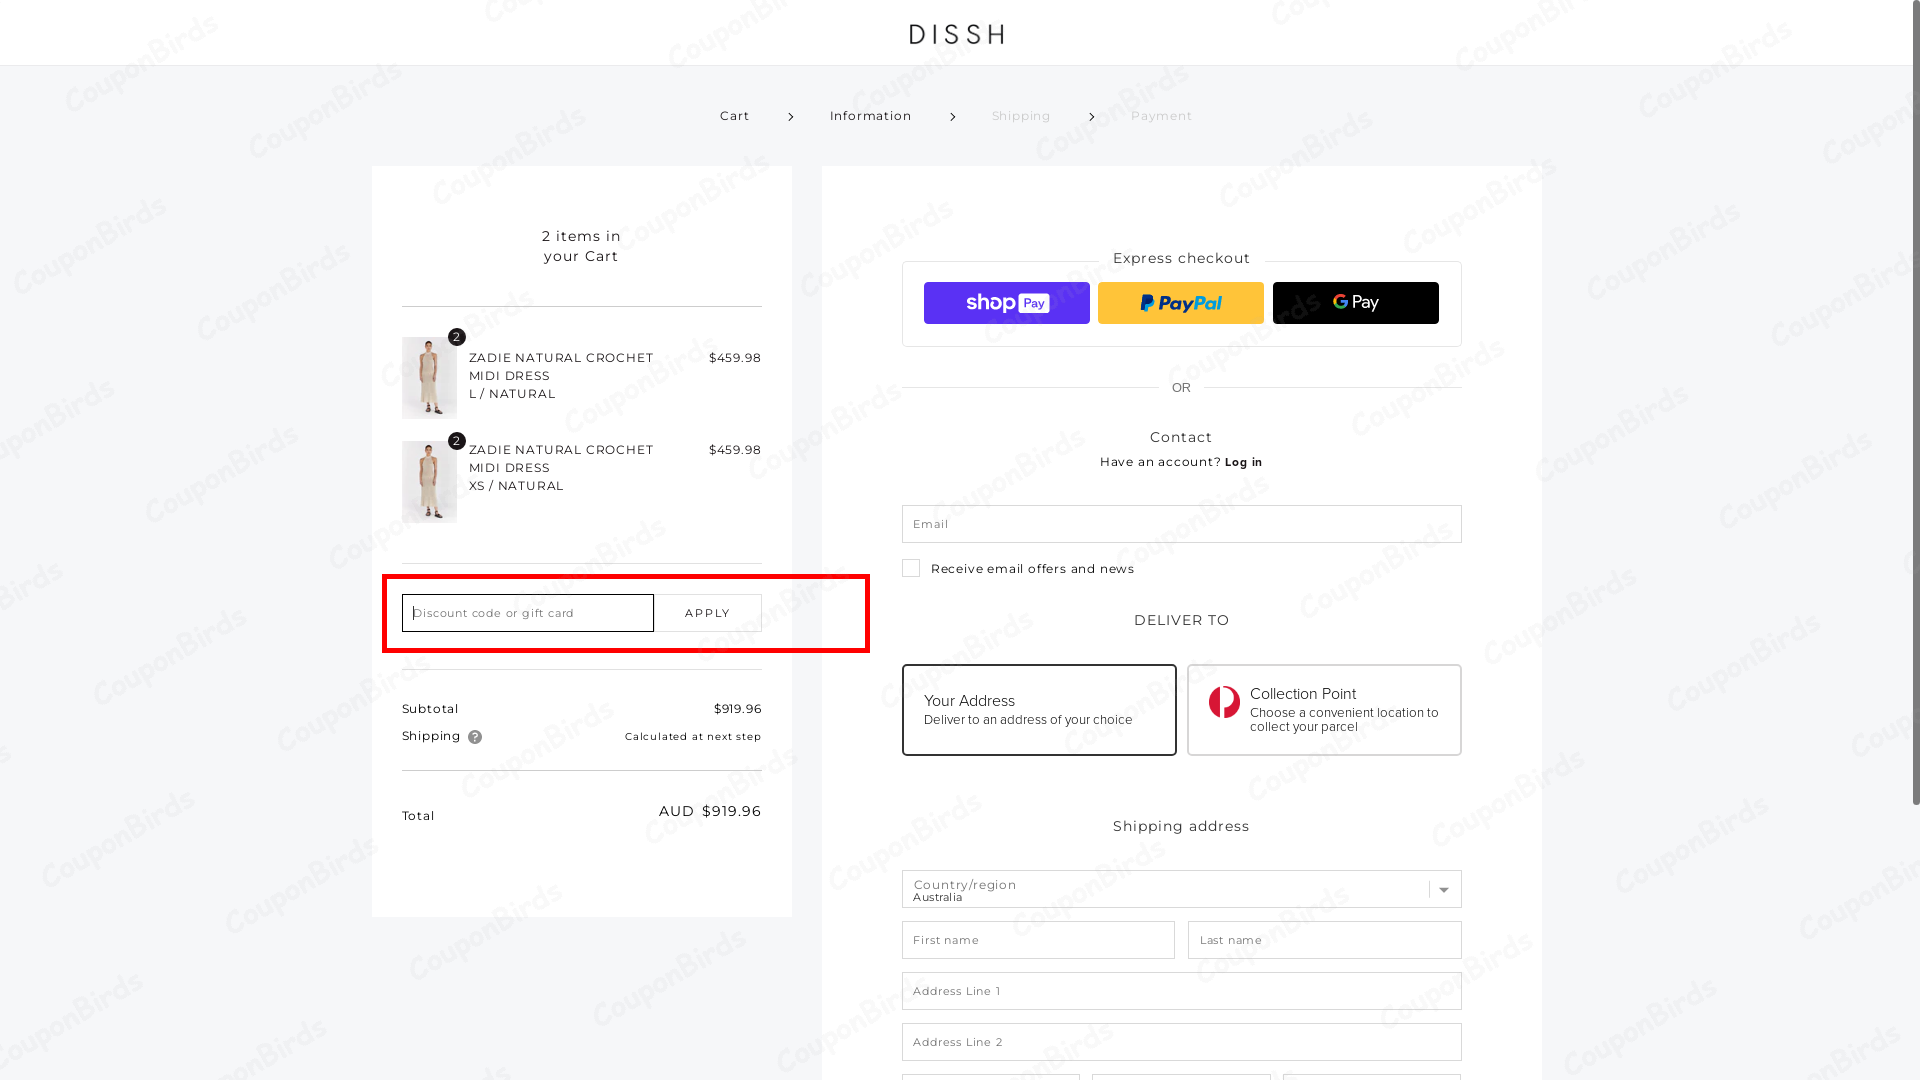The width and height of the screenshot is (1920, 1080).
Task: Click the chevron arrow after Cart breadcrumb
Action: [790, 116]
